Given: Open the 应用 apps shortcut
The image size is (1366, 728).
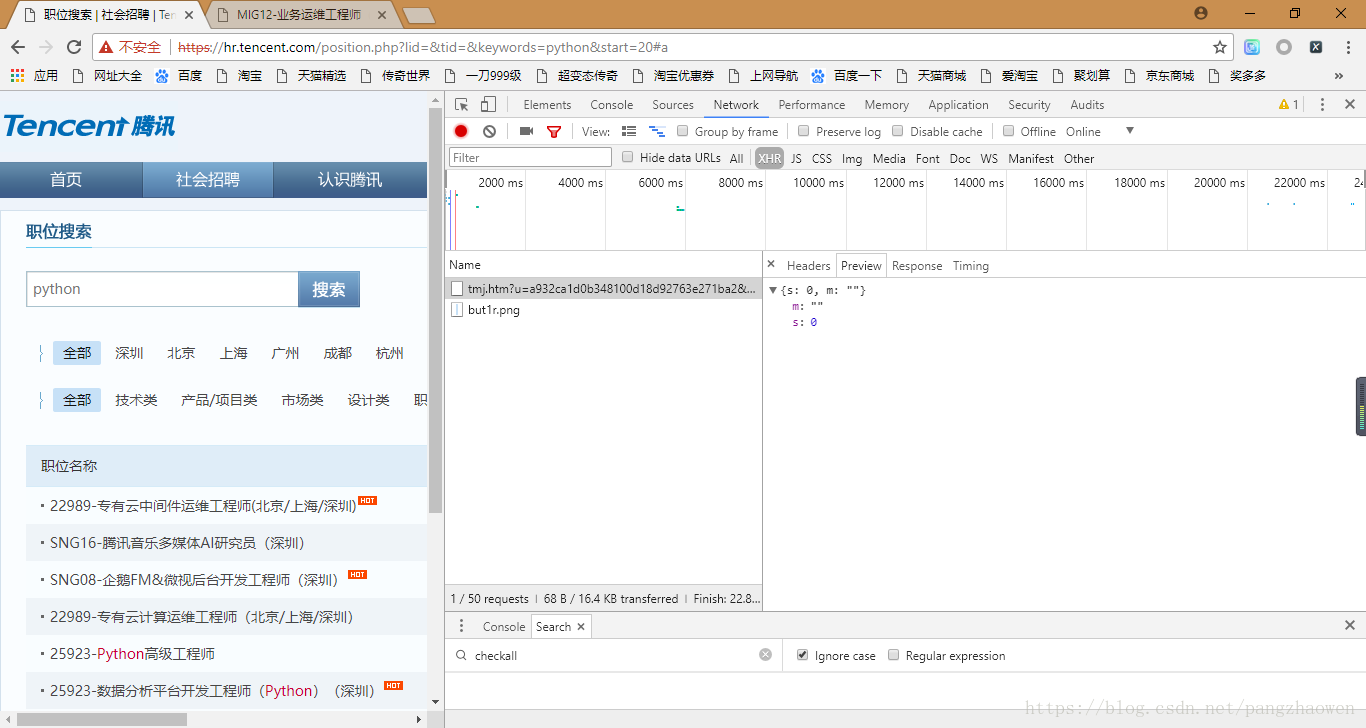Looking at the screenshot, I should pyautogui.click(x=34, y=75).
